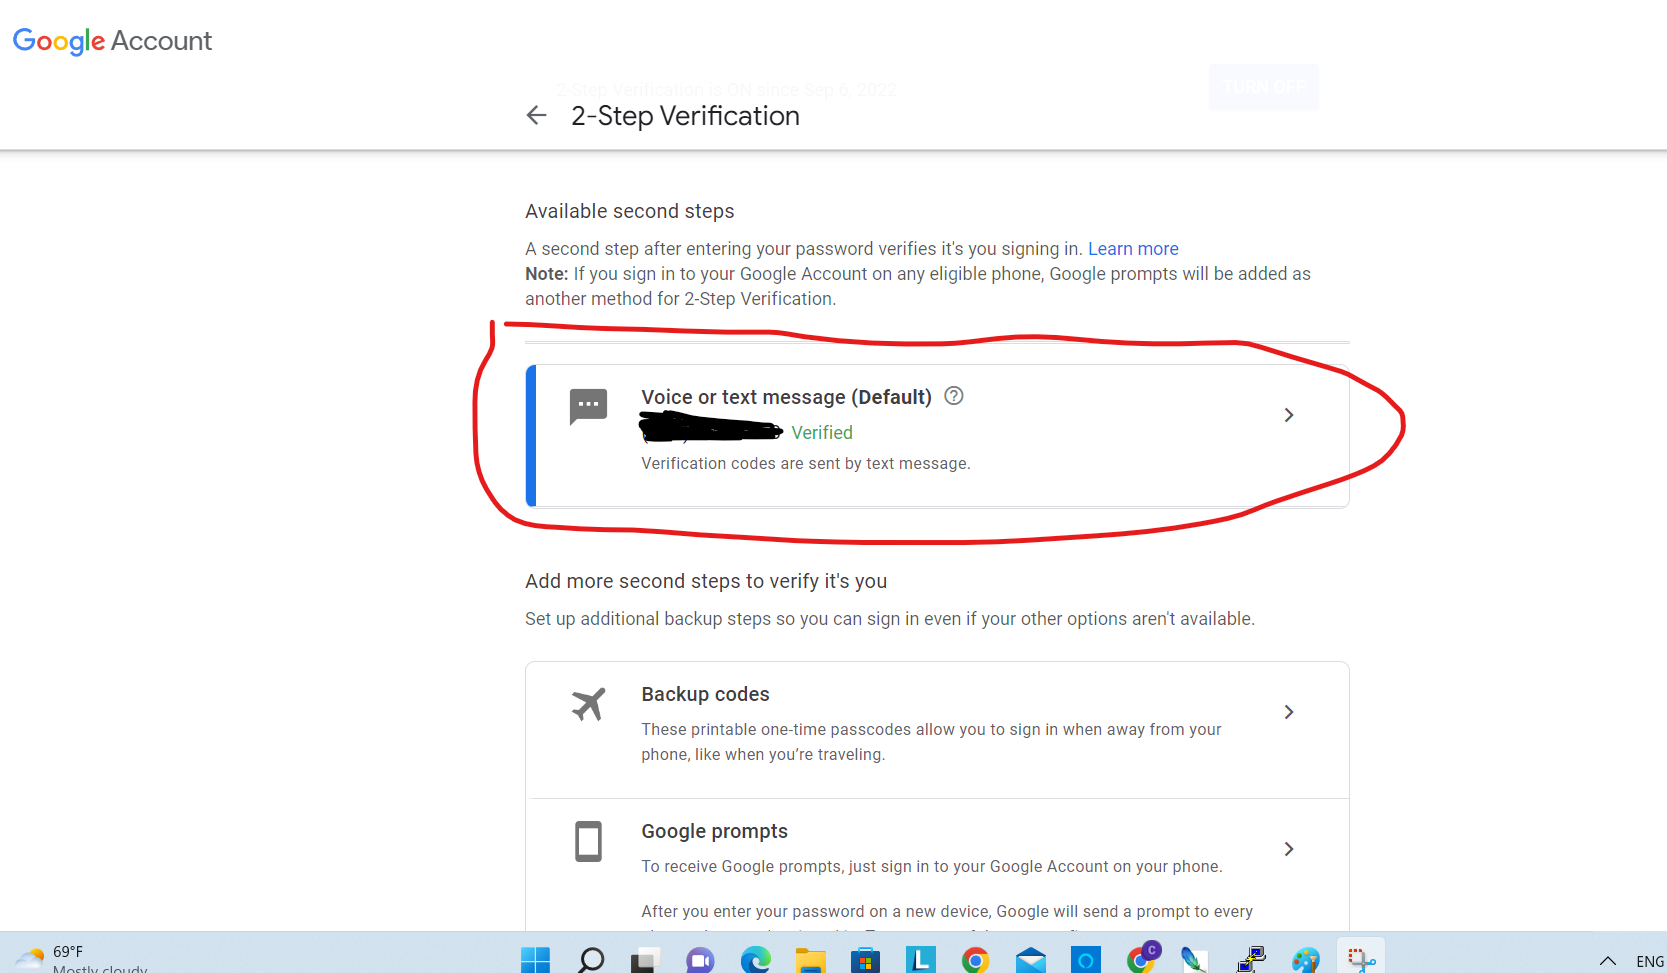
Task: Open taskbar Search magnifier
Action: pyautogui.click(x=591, y=960)
